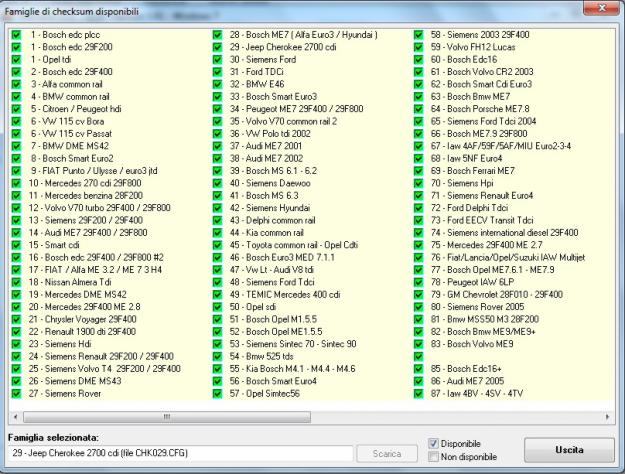
Task: Select '85 - Bosch Edc16+'
Action: [466, 369]
